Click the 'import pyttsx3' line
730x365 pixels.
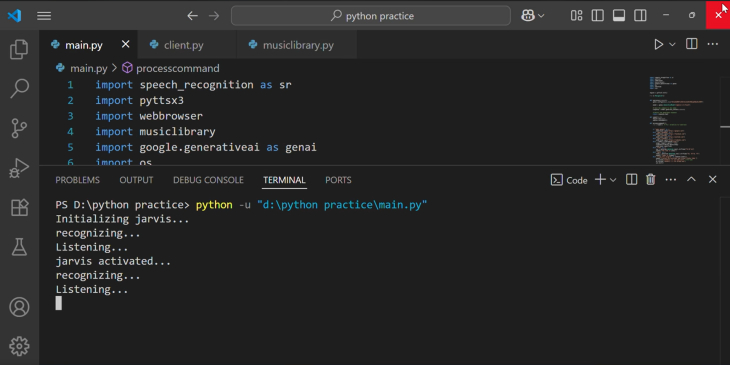[x=140, y=101]
